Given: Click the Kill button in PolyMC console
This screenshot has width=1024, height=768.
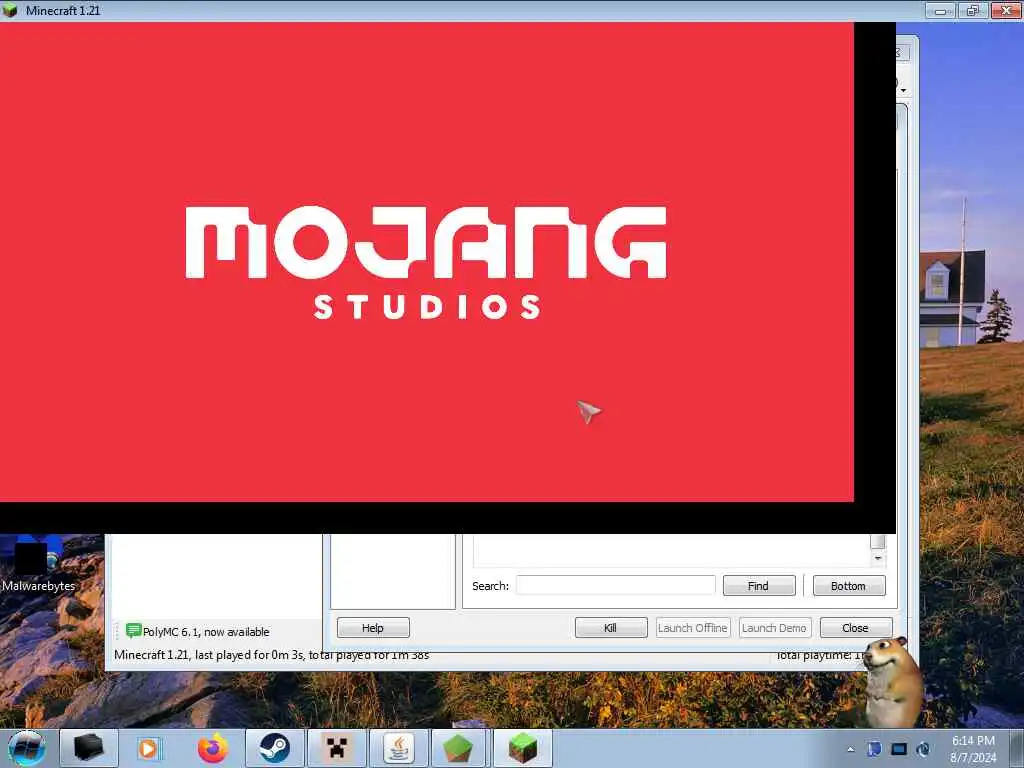Looking at the screenshot, I should [611, 628].
